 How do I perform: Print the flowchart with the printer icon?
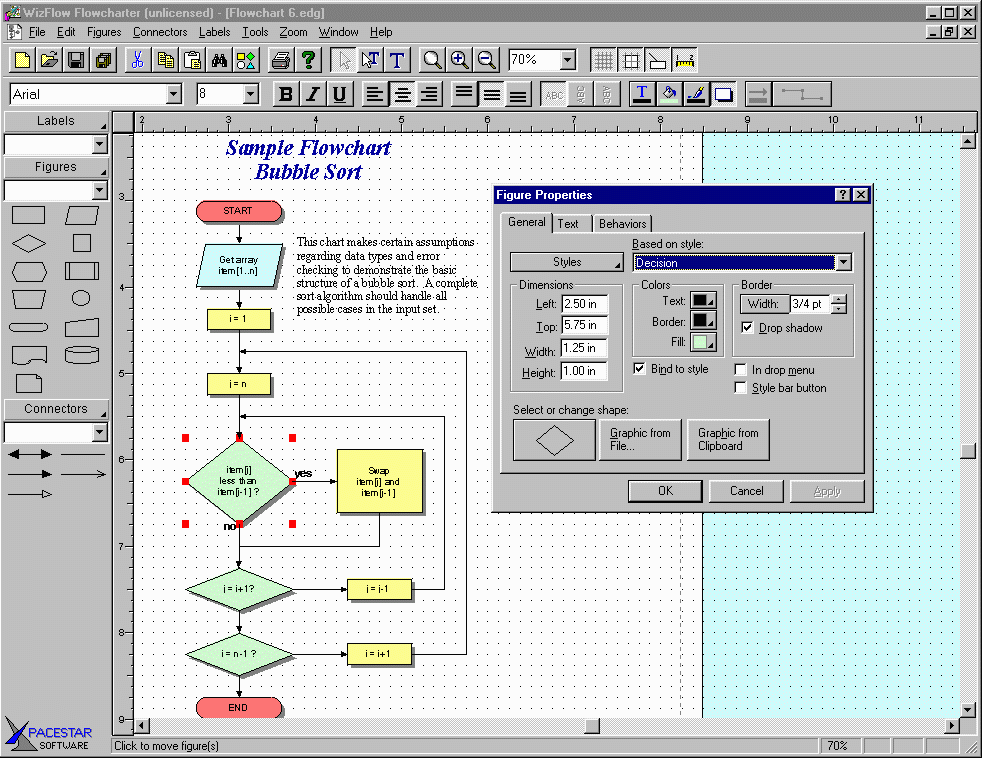pyautogui.click(x=281, y=60)
